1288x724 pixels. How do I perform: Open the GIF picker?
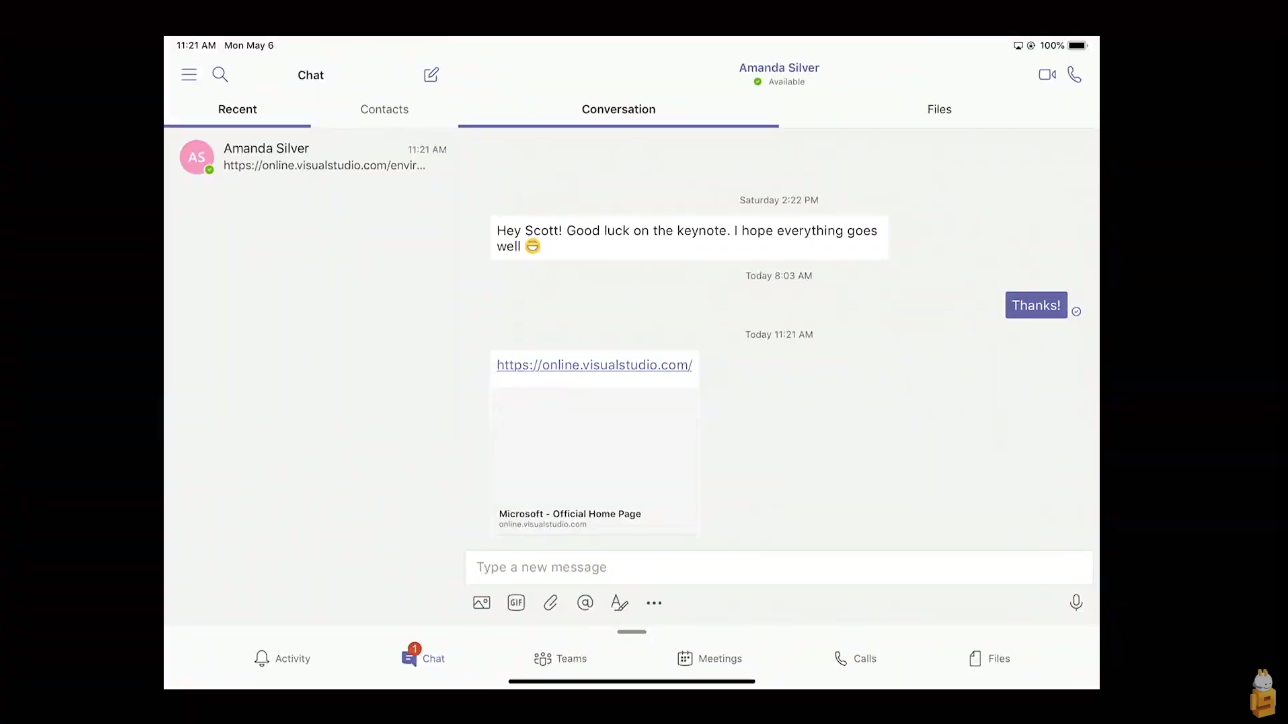(516, 603)
